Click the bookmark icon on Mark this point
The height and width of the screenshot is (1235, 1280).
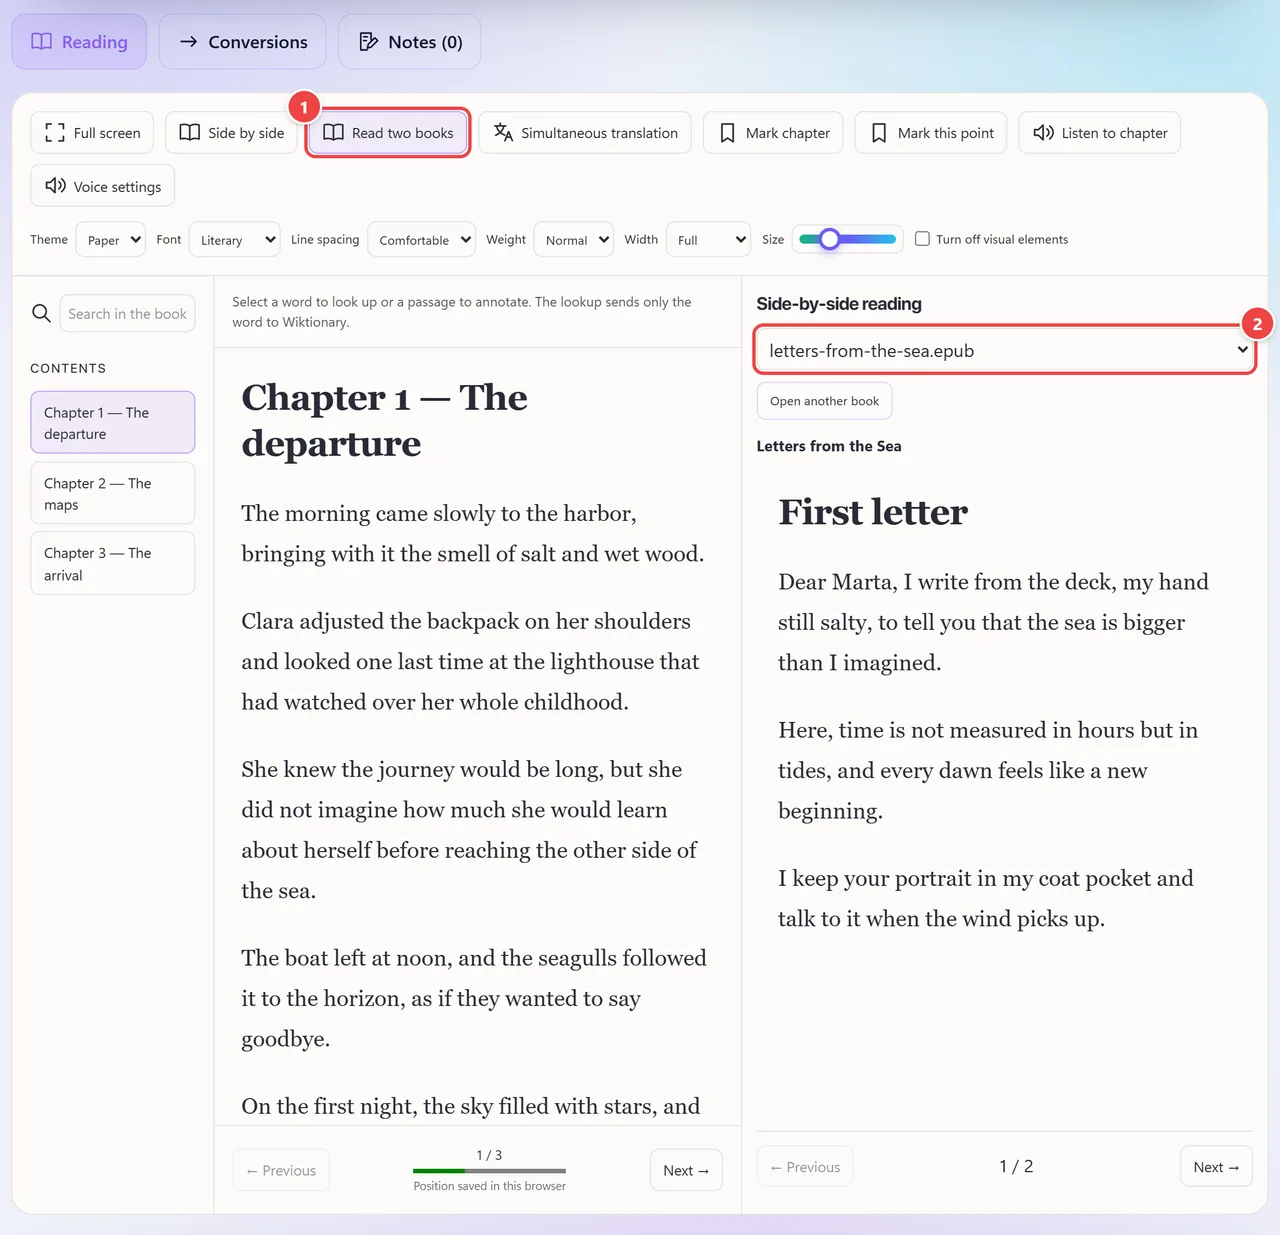tap(879, 133)
